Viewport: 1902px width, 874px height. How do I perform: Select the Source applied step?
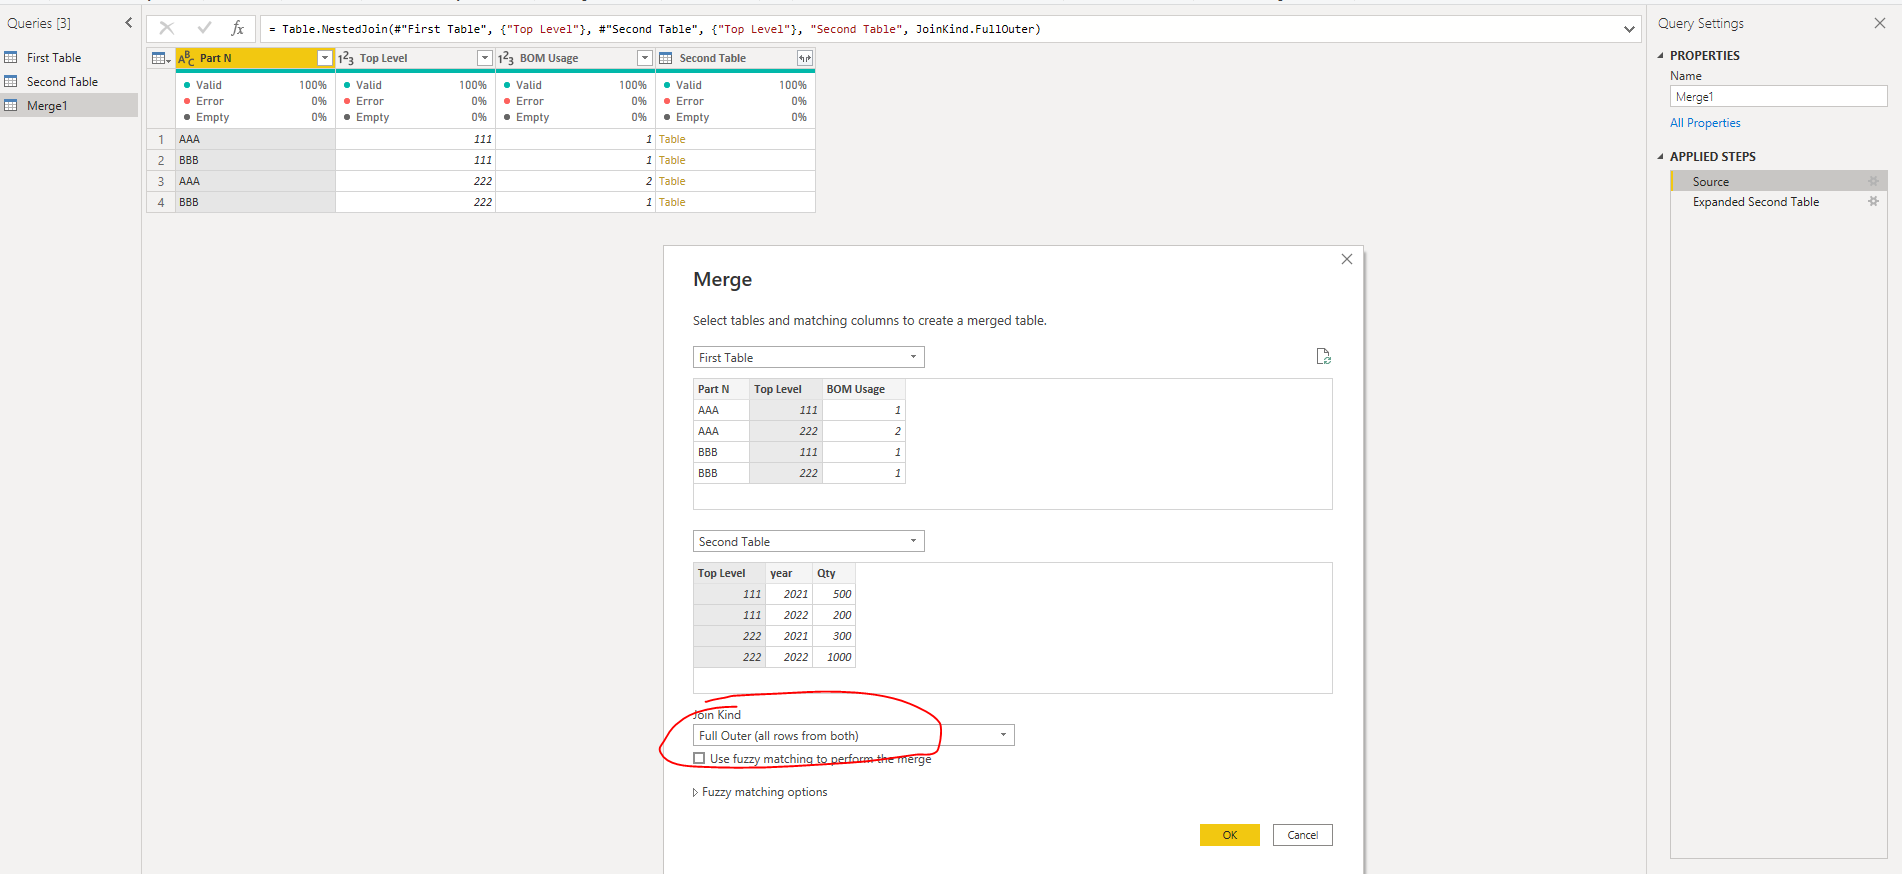point(1778,181)
